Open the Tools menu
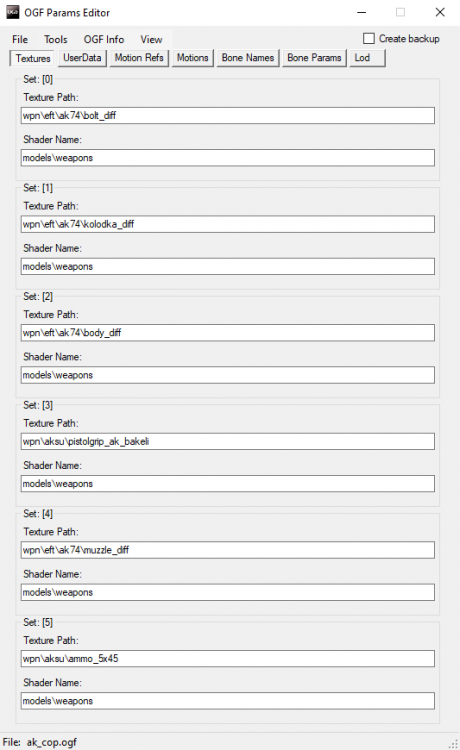The height and width of the screenshot is (750, 460). [55, 40]
